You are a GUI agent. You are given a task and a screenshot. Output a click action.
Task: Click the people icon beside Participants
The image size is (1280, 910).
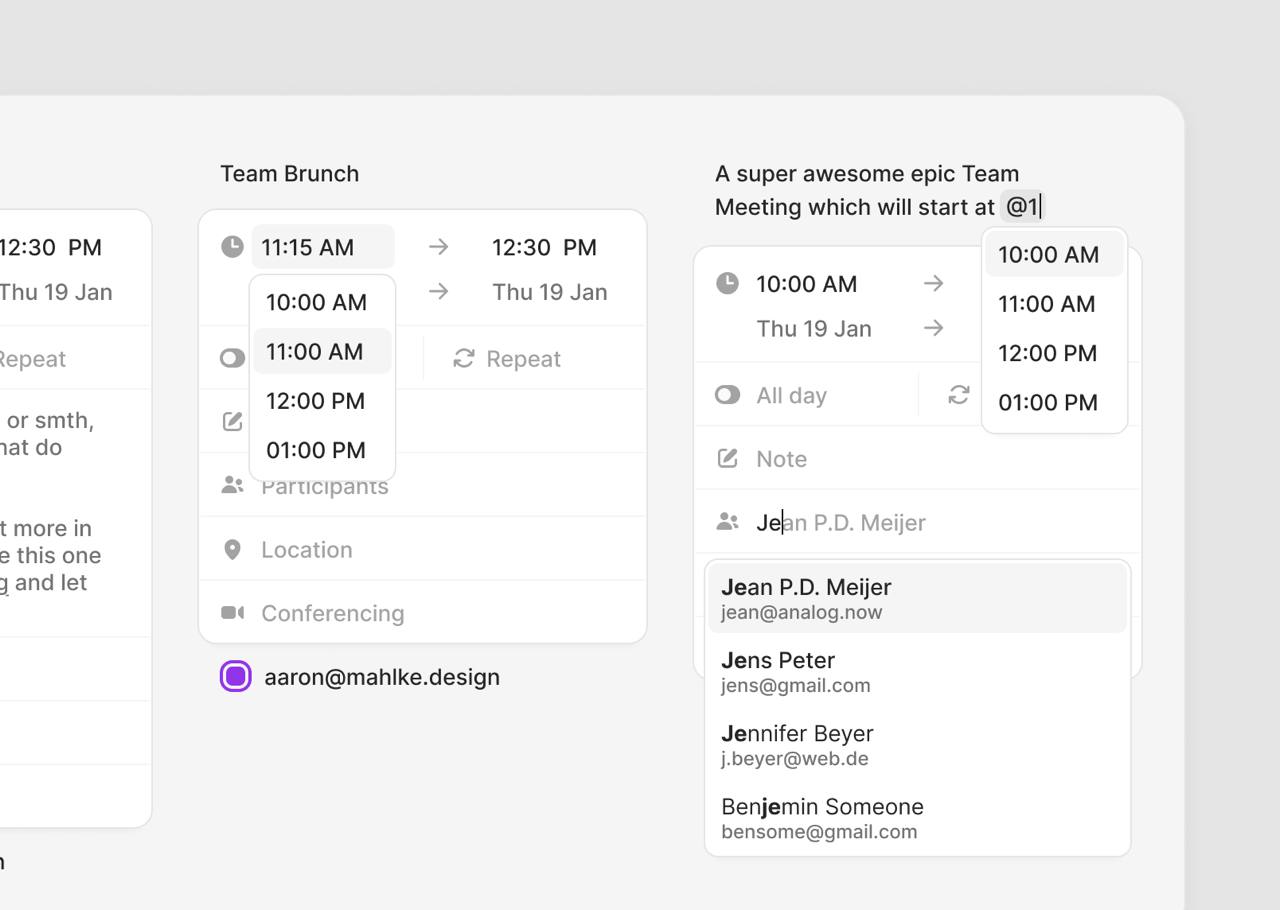[232, 485]
